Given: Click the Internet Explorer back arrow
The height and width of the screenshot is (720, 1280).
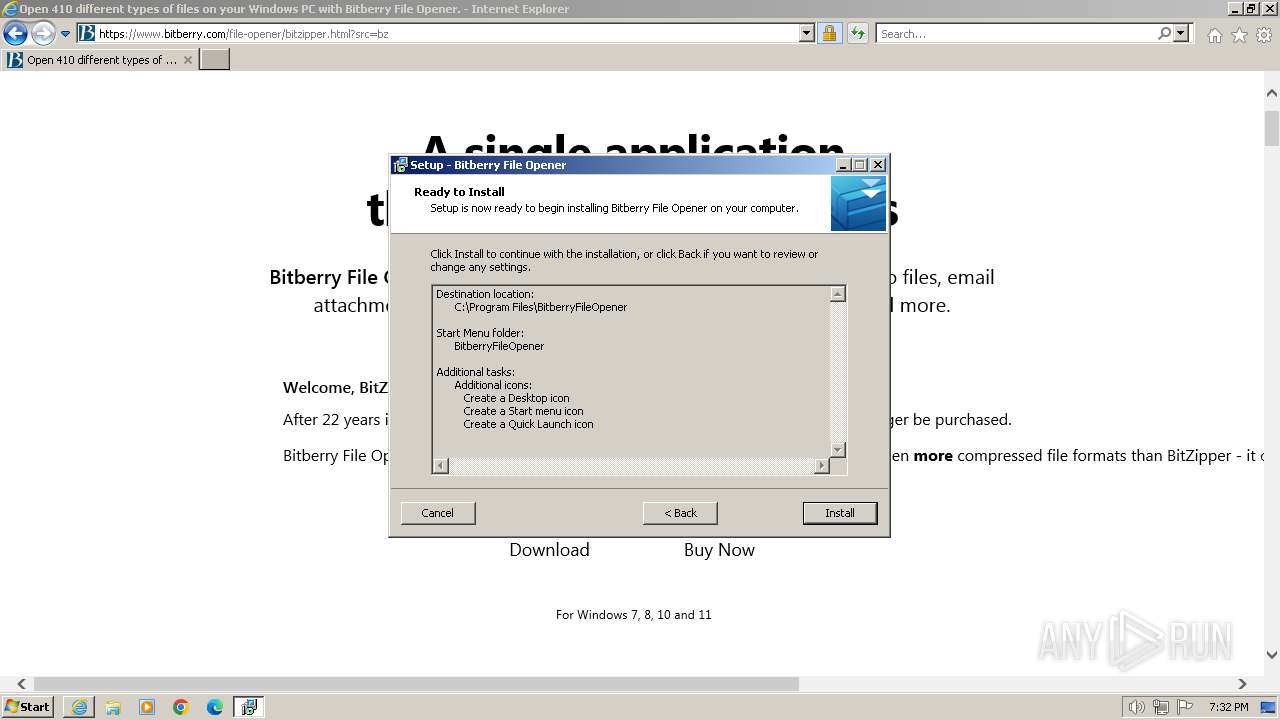Looking at the screenshot, I should tap(15, 34).
